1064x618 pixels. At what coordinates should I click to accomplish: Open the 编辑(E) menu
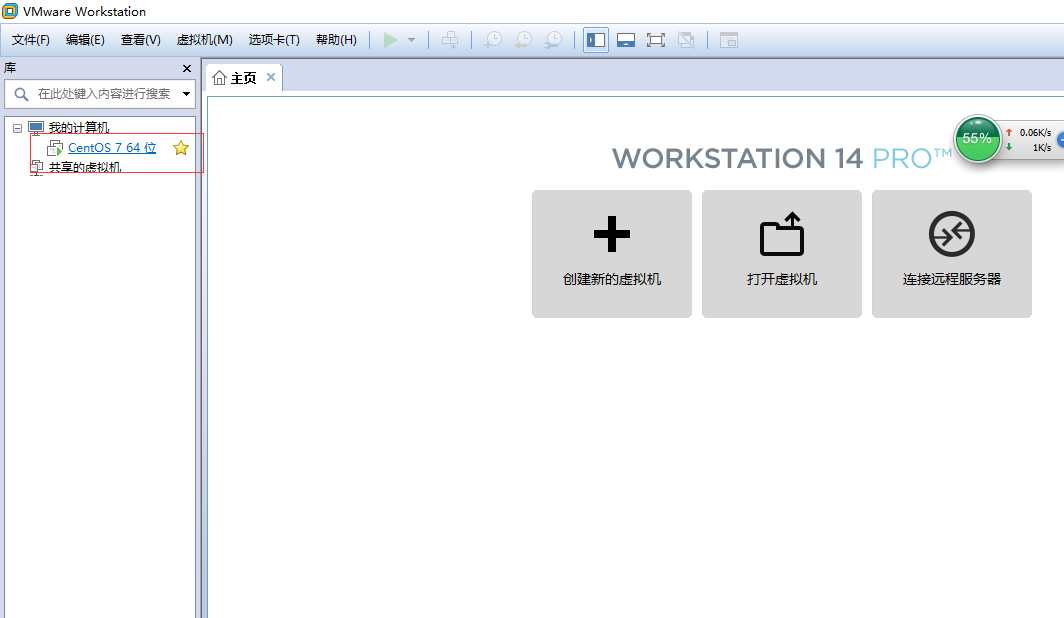pyautogui.click(x=85, y=40)
